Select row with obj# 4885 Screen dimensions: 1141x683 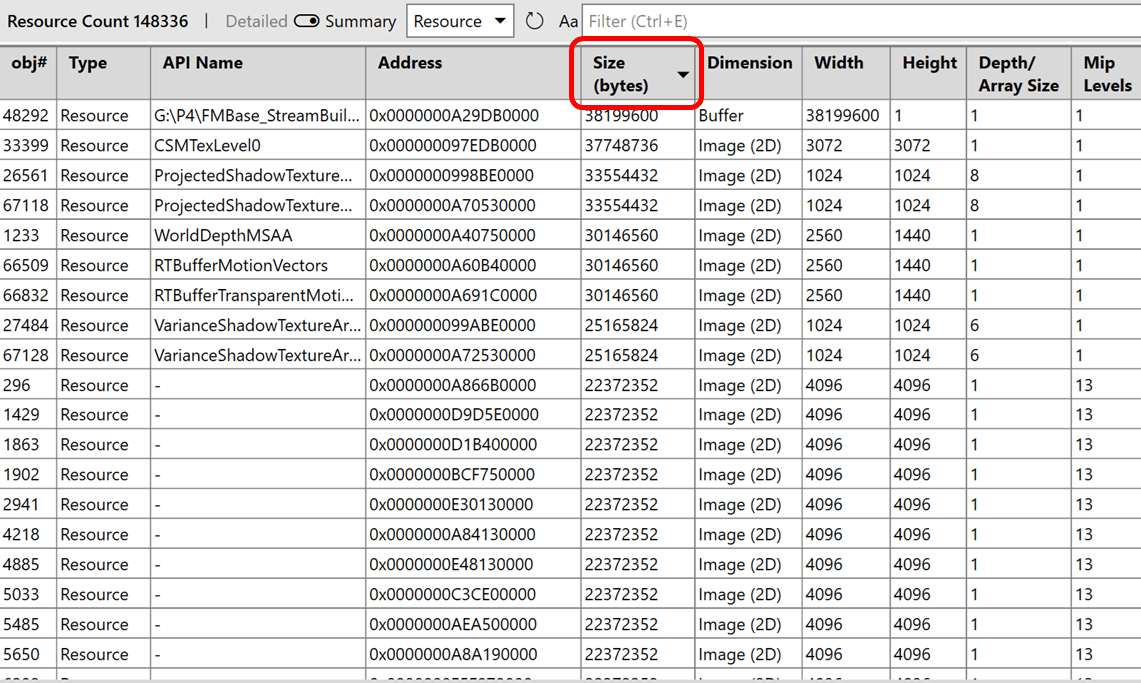(x=570, y=564)
